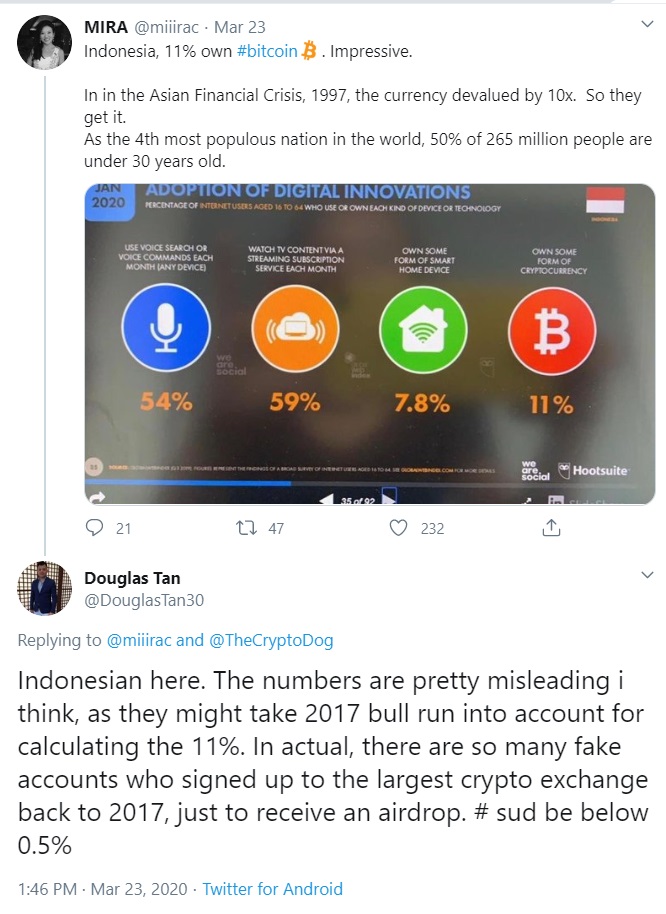Open Douglas Tan's display name
Image resolution: width=666 pixels, height=914 pixels.
[x=132, y=578]
